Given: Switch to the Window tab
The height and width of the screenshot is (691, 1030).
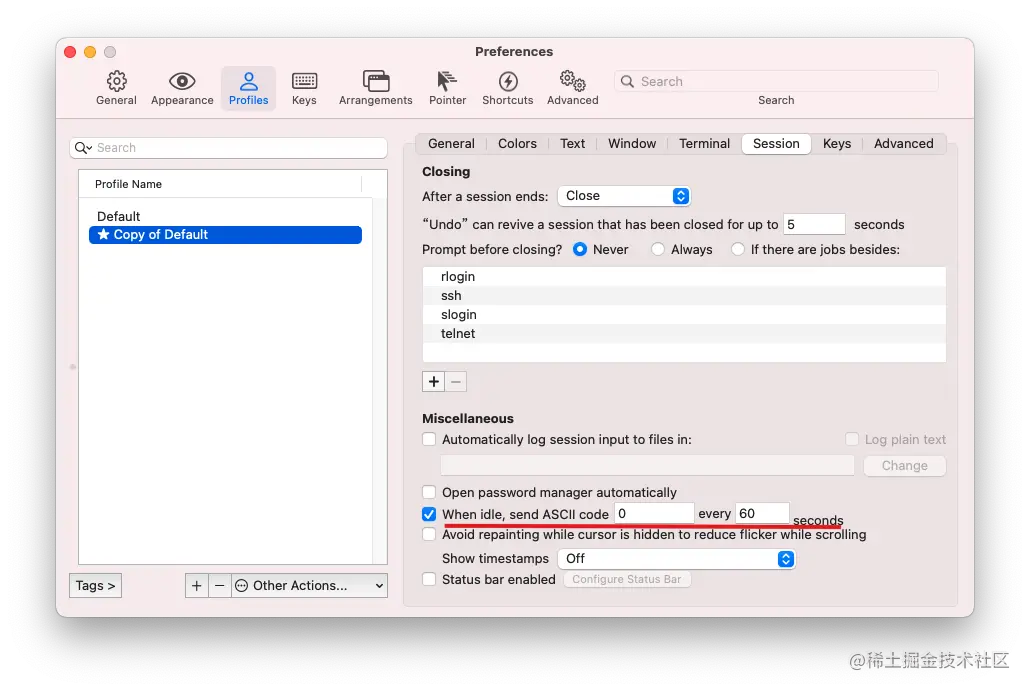Looking at the screenshot, I should 632,143.
